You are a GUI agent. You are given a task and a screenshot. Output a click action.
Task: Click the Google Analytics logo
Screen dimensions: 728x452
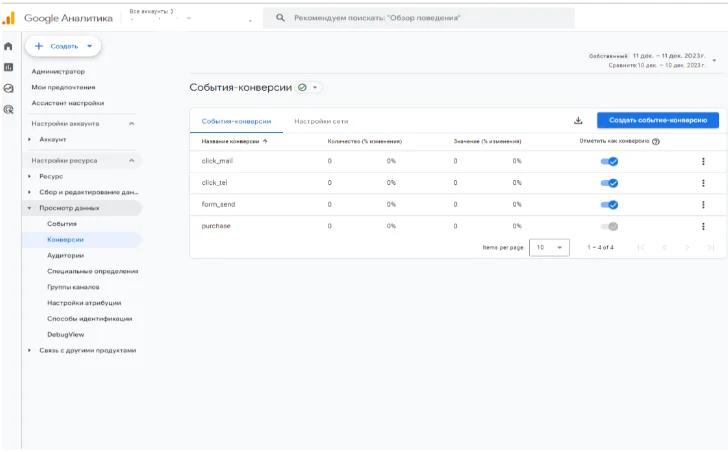point(9,18)
